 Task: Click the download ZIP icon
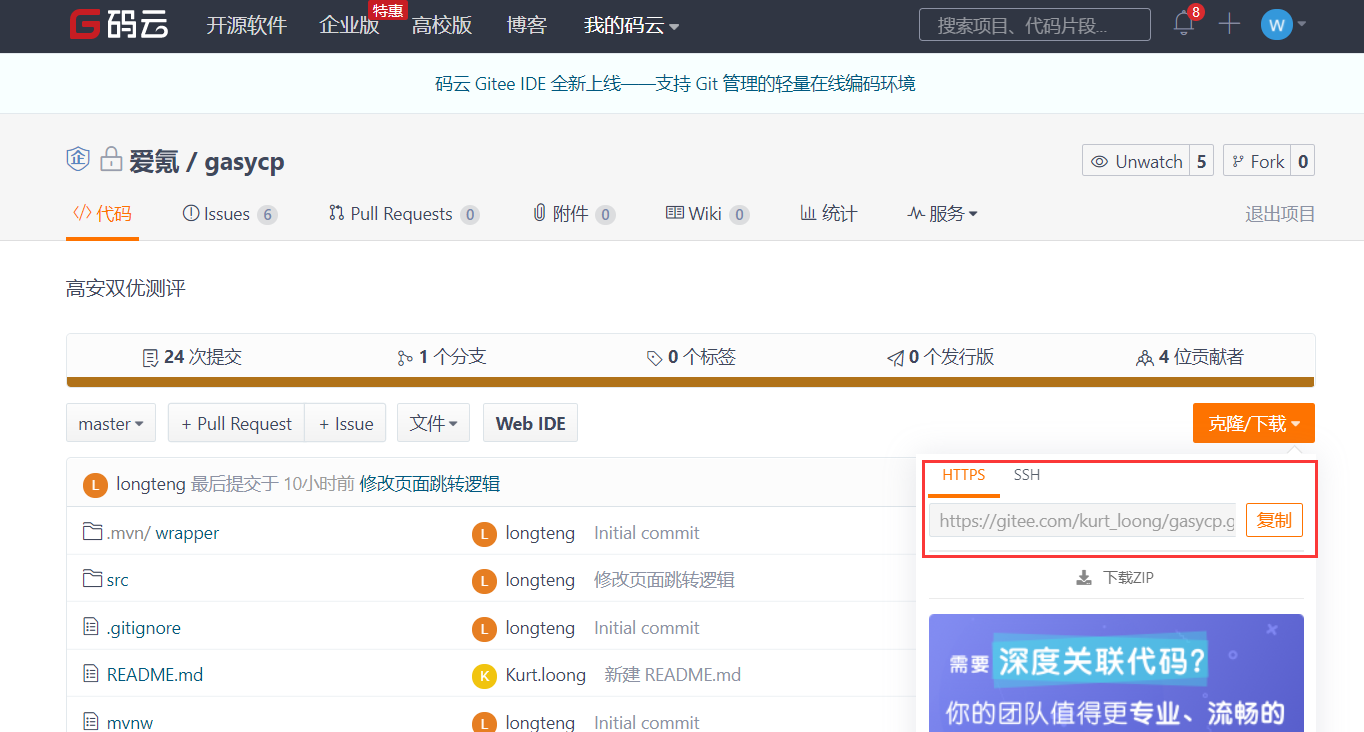click(x=1084, y=577)
